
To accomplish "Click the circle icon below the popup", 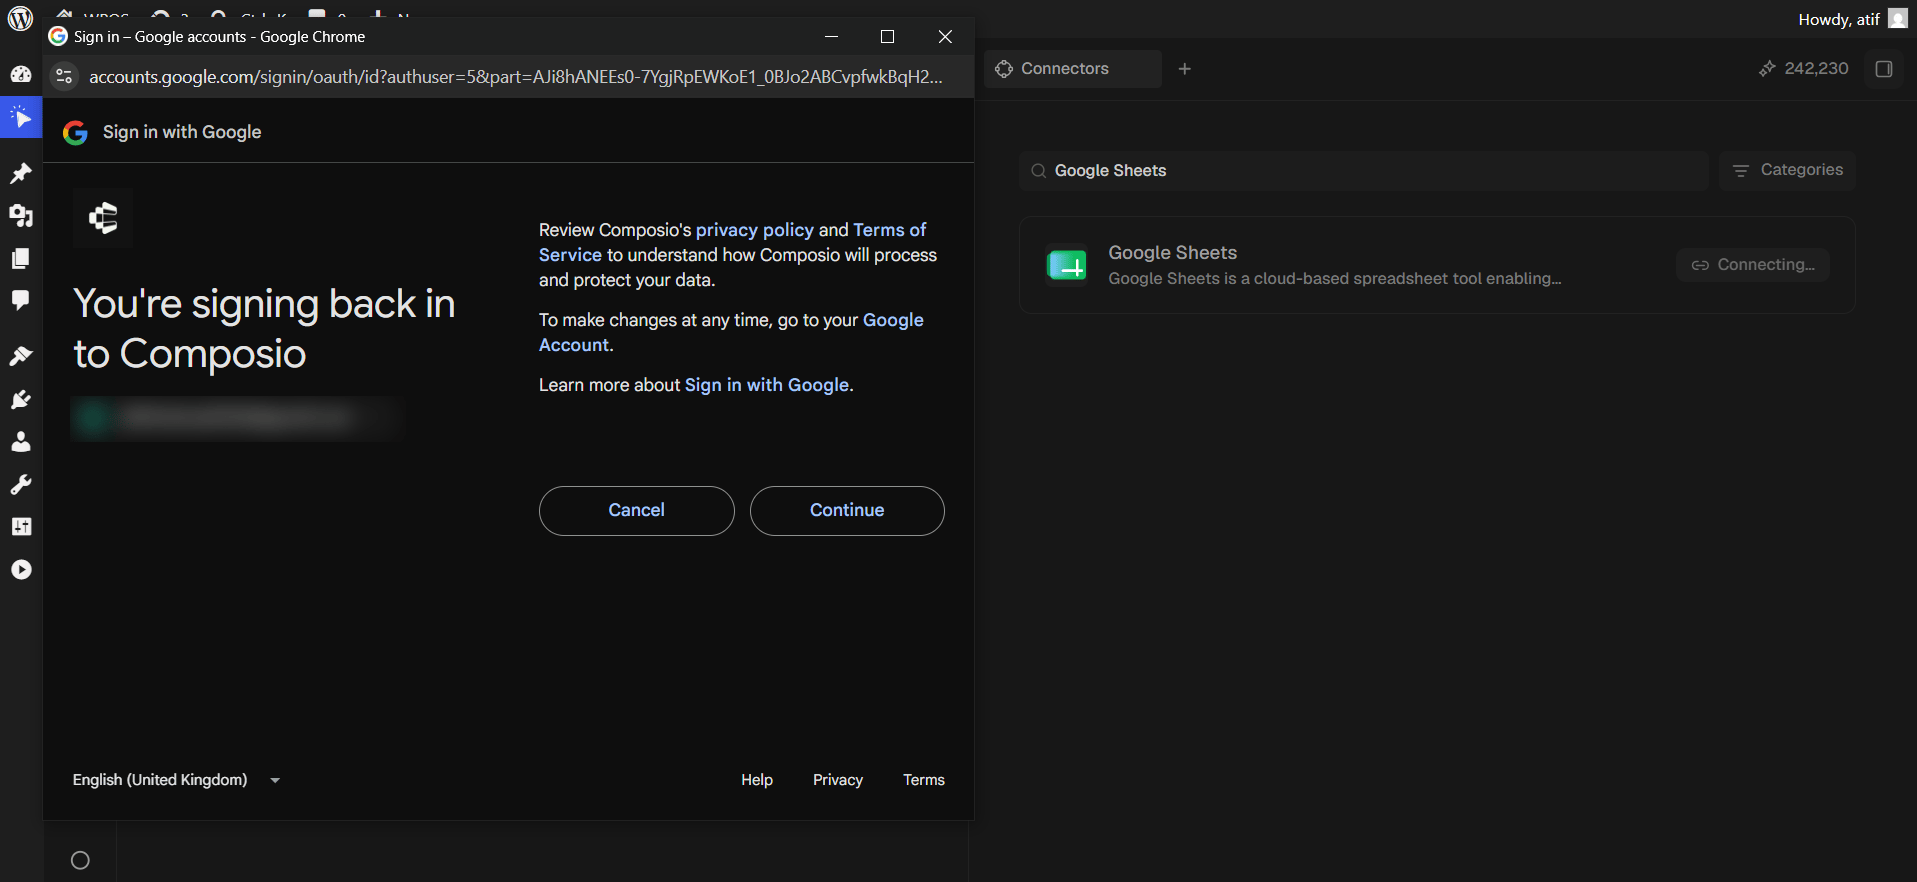I will pyautogui.click(x=81, y=860).
